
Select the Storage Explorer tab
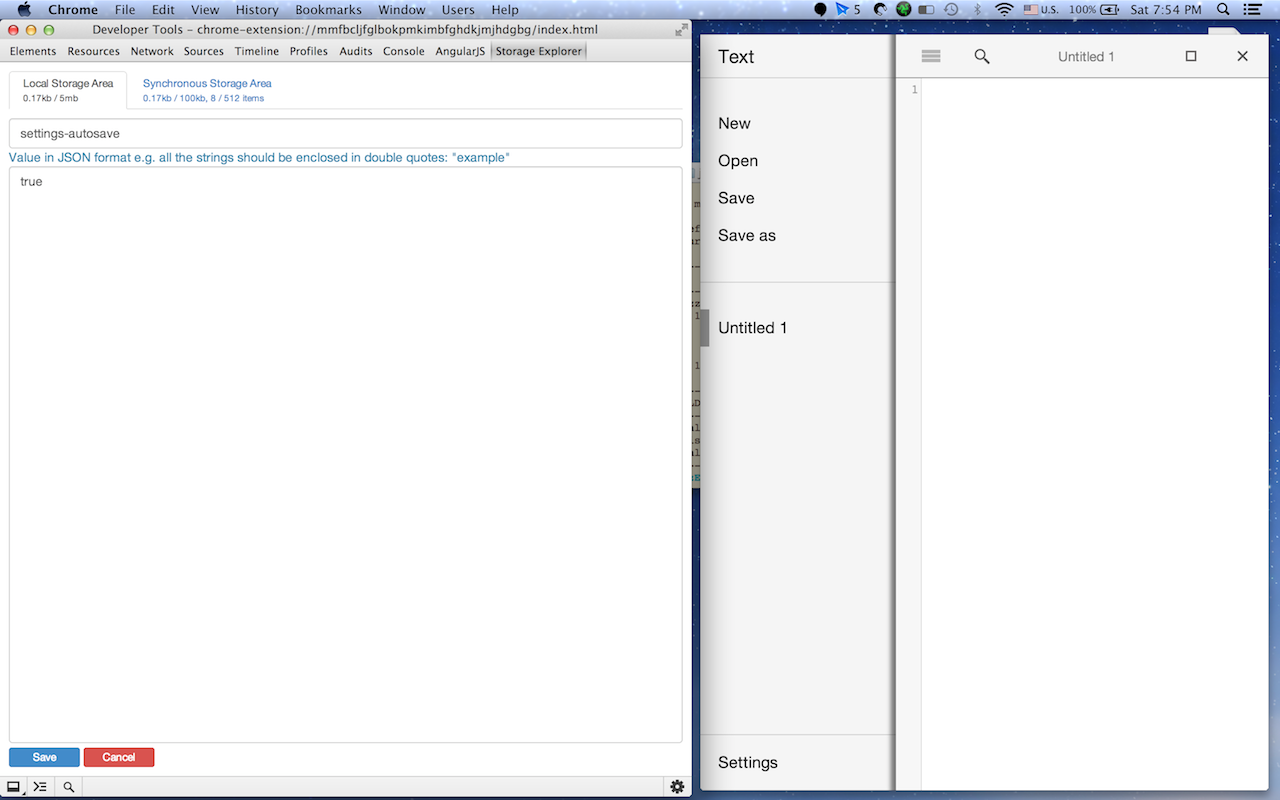point(539,51)
